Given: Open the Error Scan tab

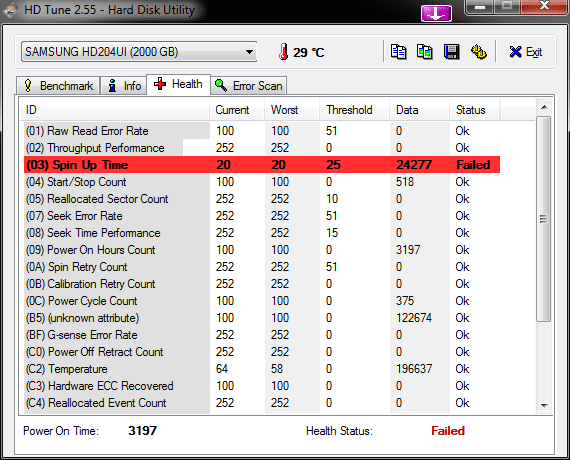Looking at the screenshot, I should coord(249,86).
